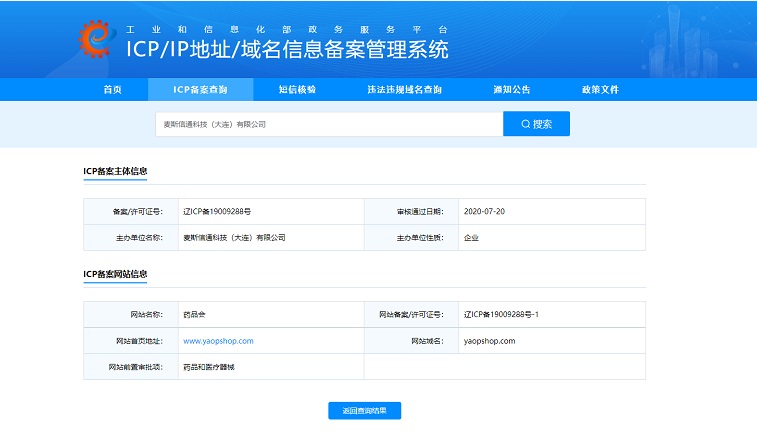Image resolution: width=757 pixels, height=446 pixels.
Task: Click the magnifier 搜索 search button
Action: 536,124
